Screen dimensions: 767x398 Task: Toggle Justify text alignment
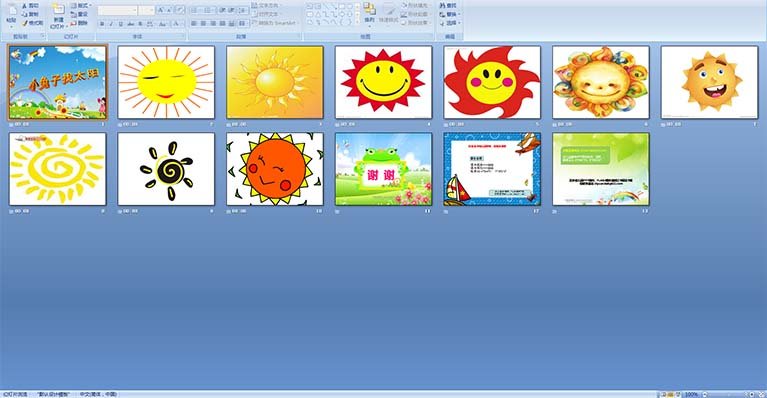tap(223, 23)
